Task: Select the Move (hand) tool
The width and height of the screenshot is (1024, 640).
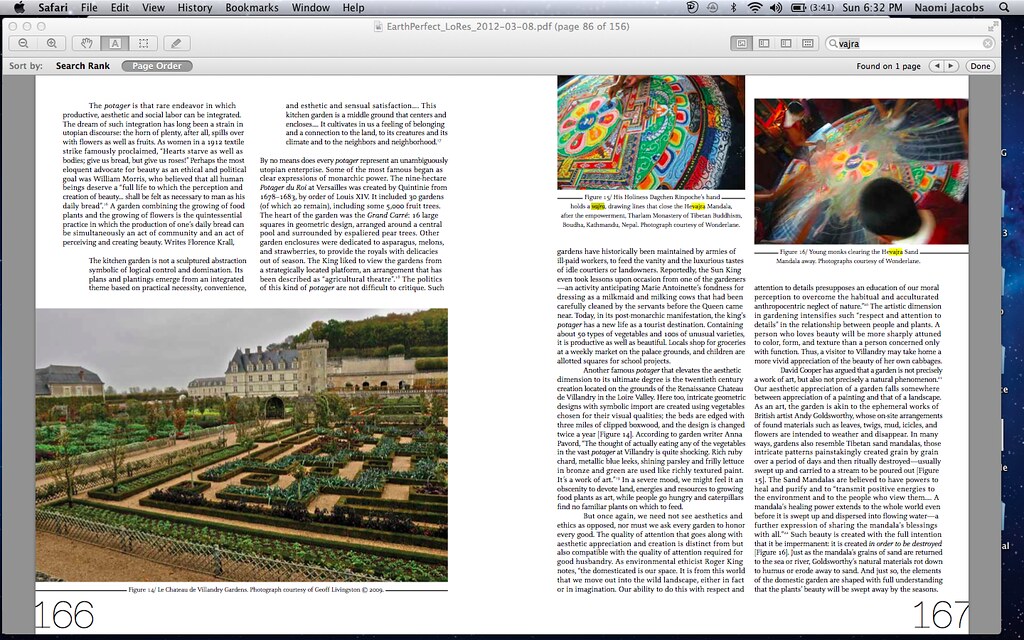Action: [x=86, y=44]
